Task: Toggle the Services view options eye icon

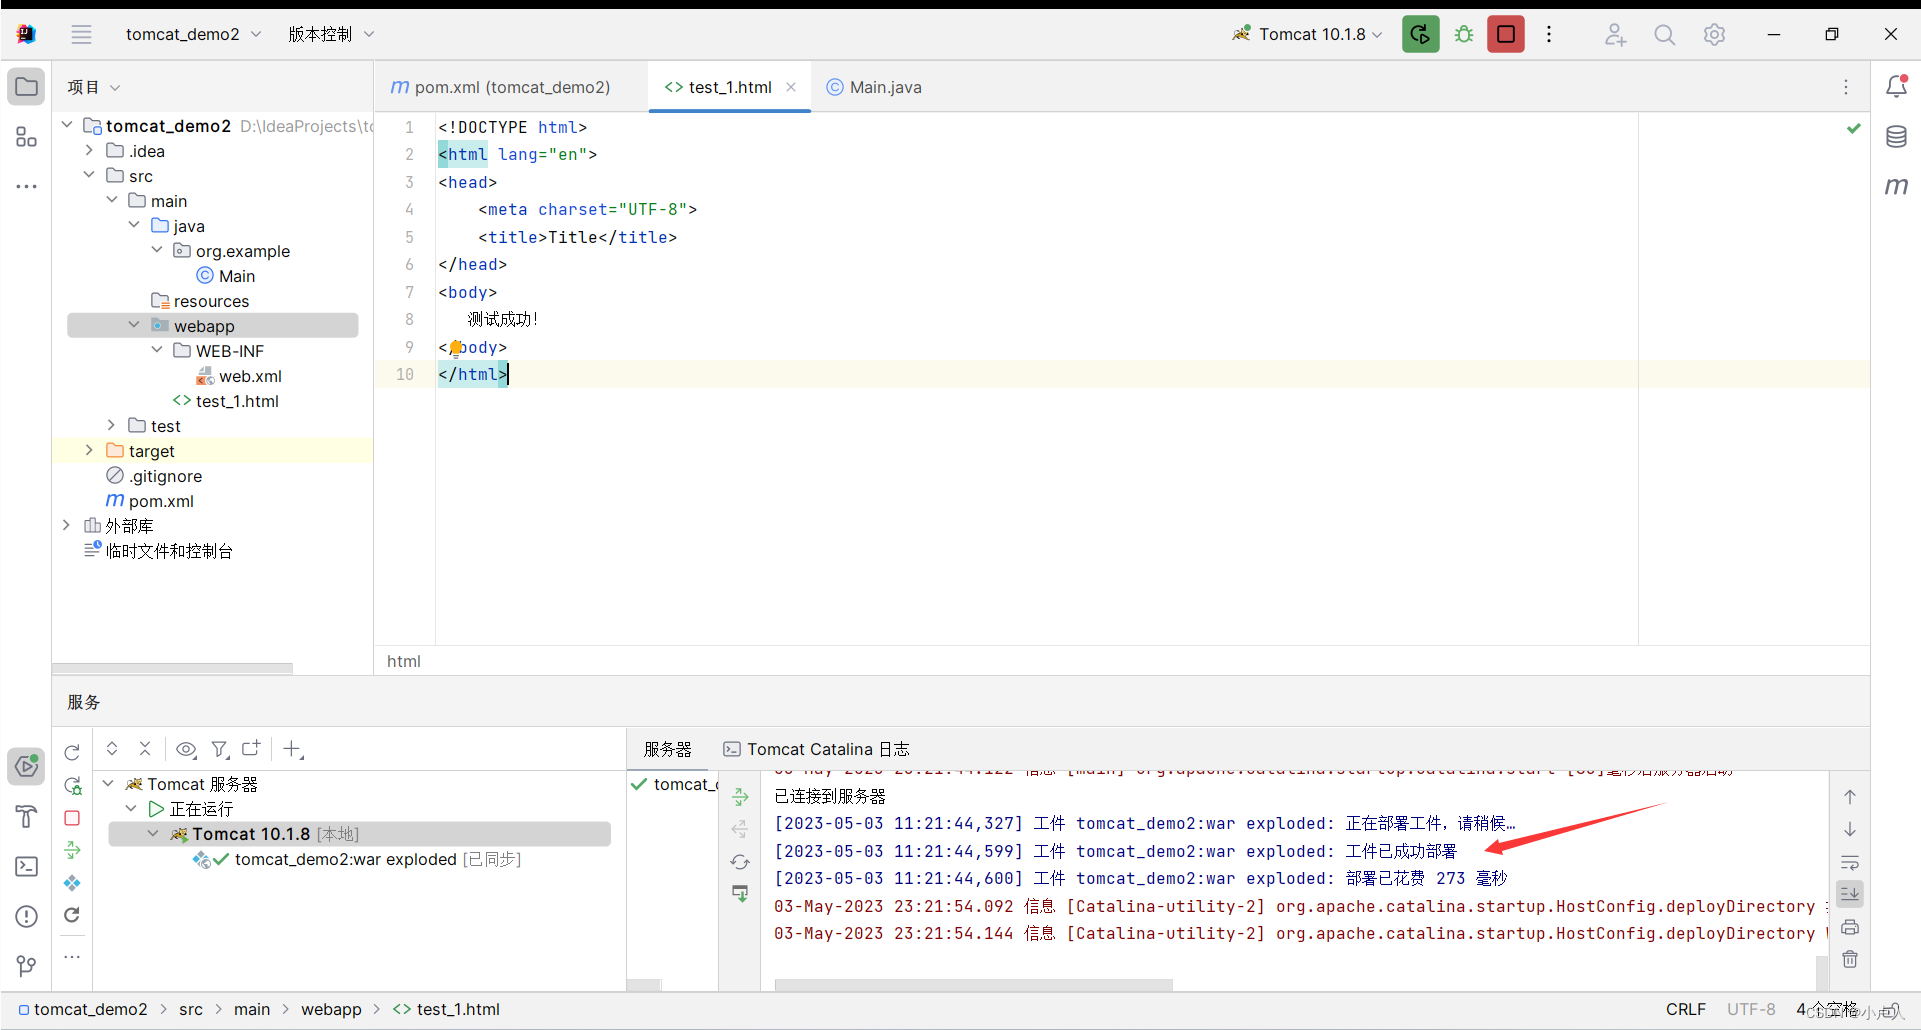Action: (186, 749)
